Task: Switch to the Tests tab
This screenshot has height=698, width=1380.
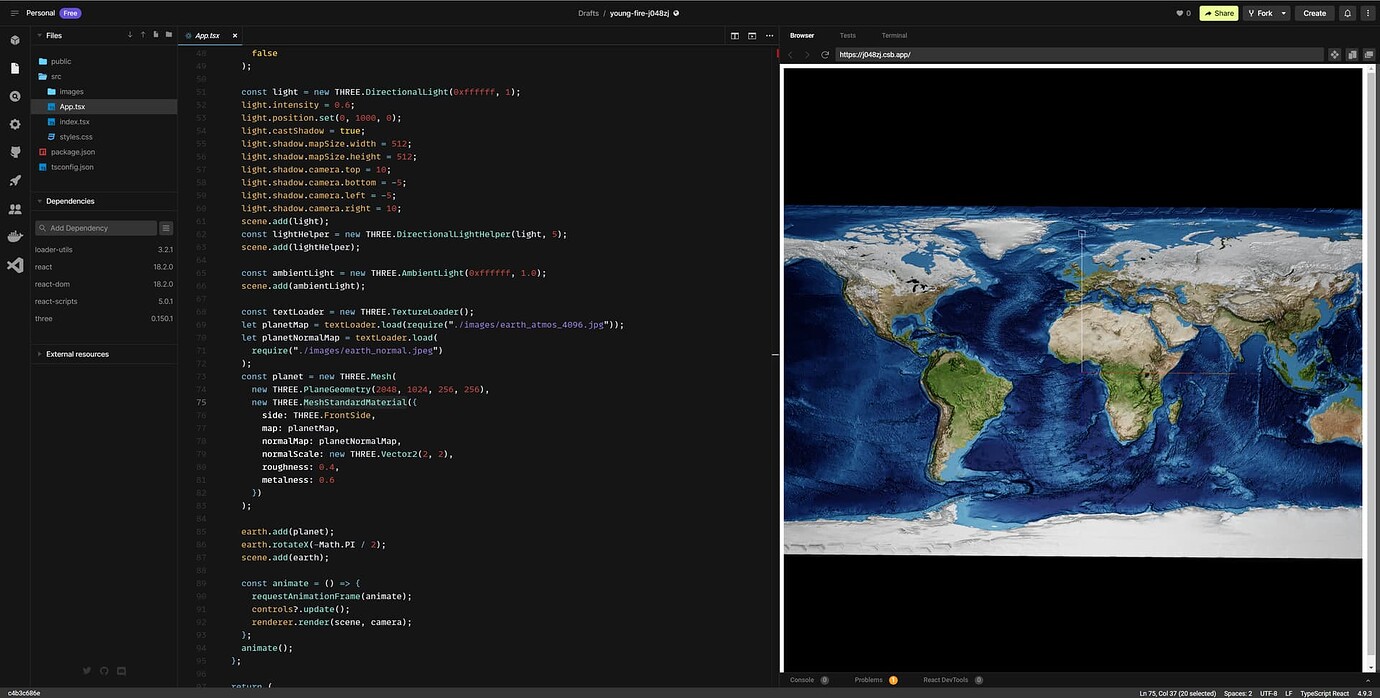Action: (847, 35)
